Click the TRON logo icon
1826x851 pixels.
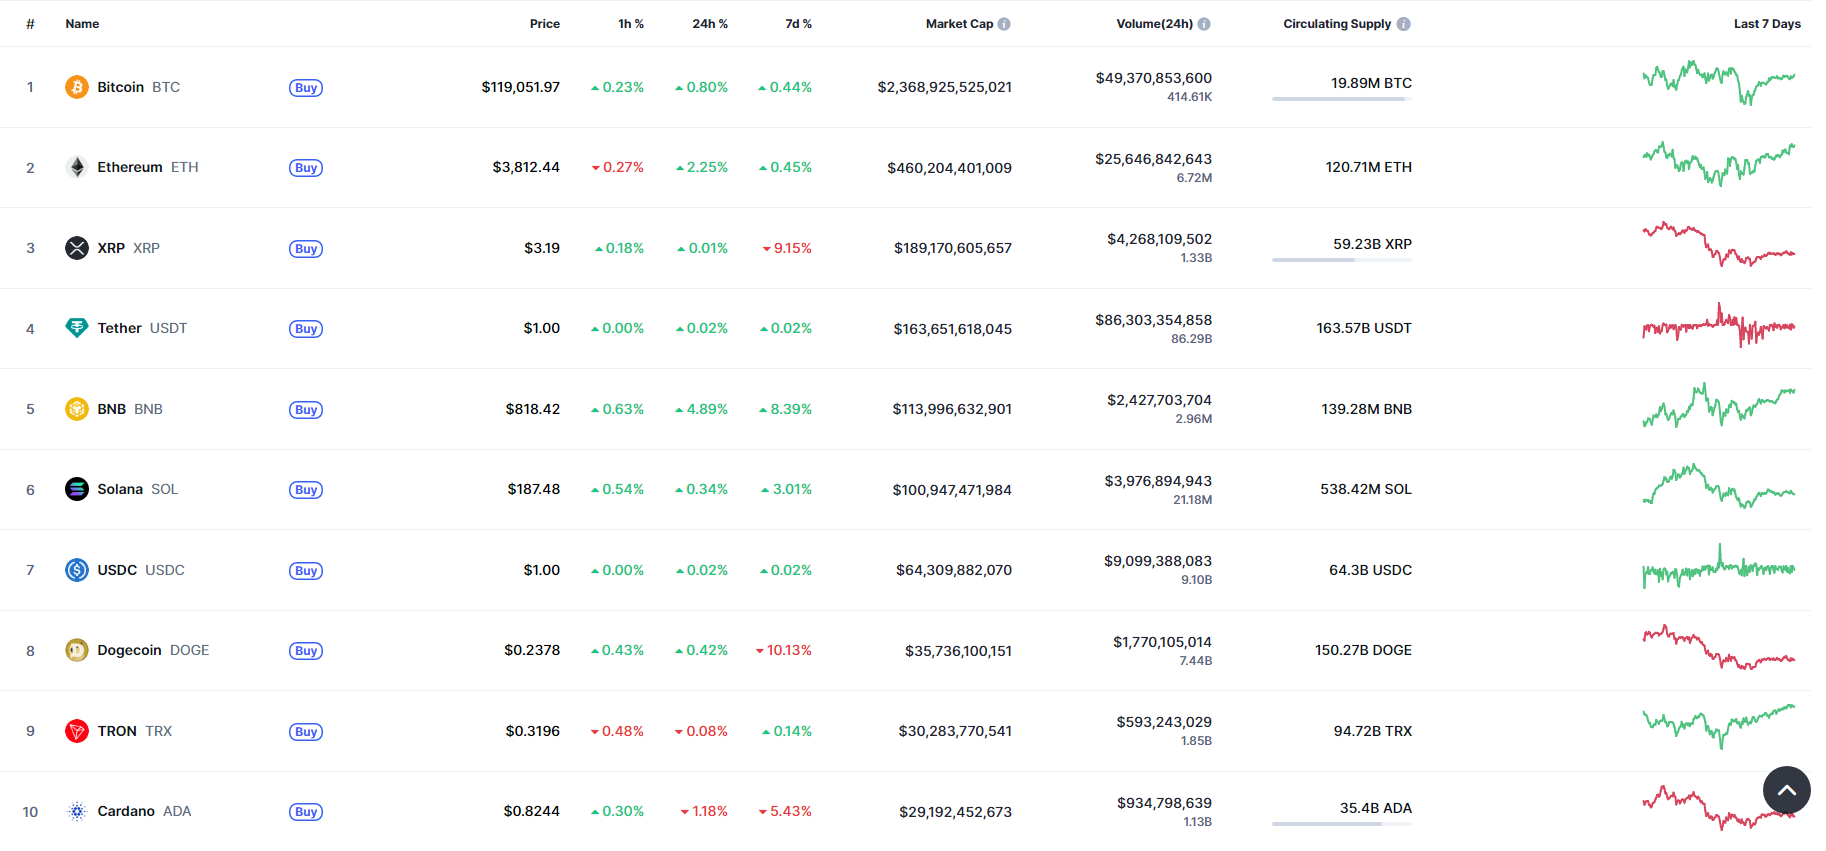[x=77, y=731]
